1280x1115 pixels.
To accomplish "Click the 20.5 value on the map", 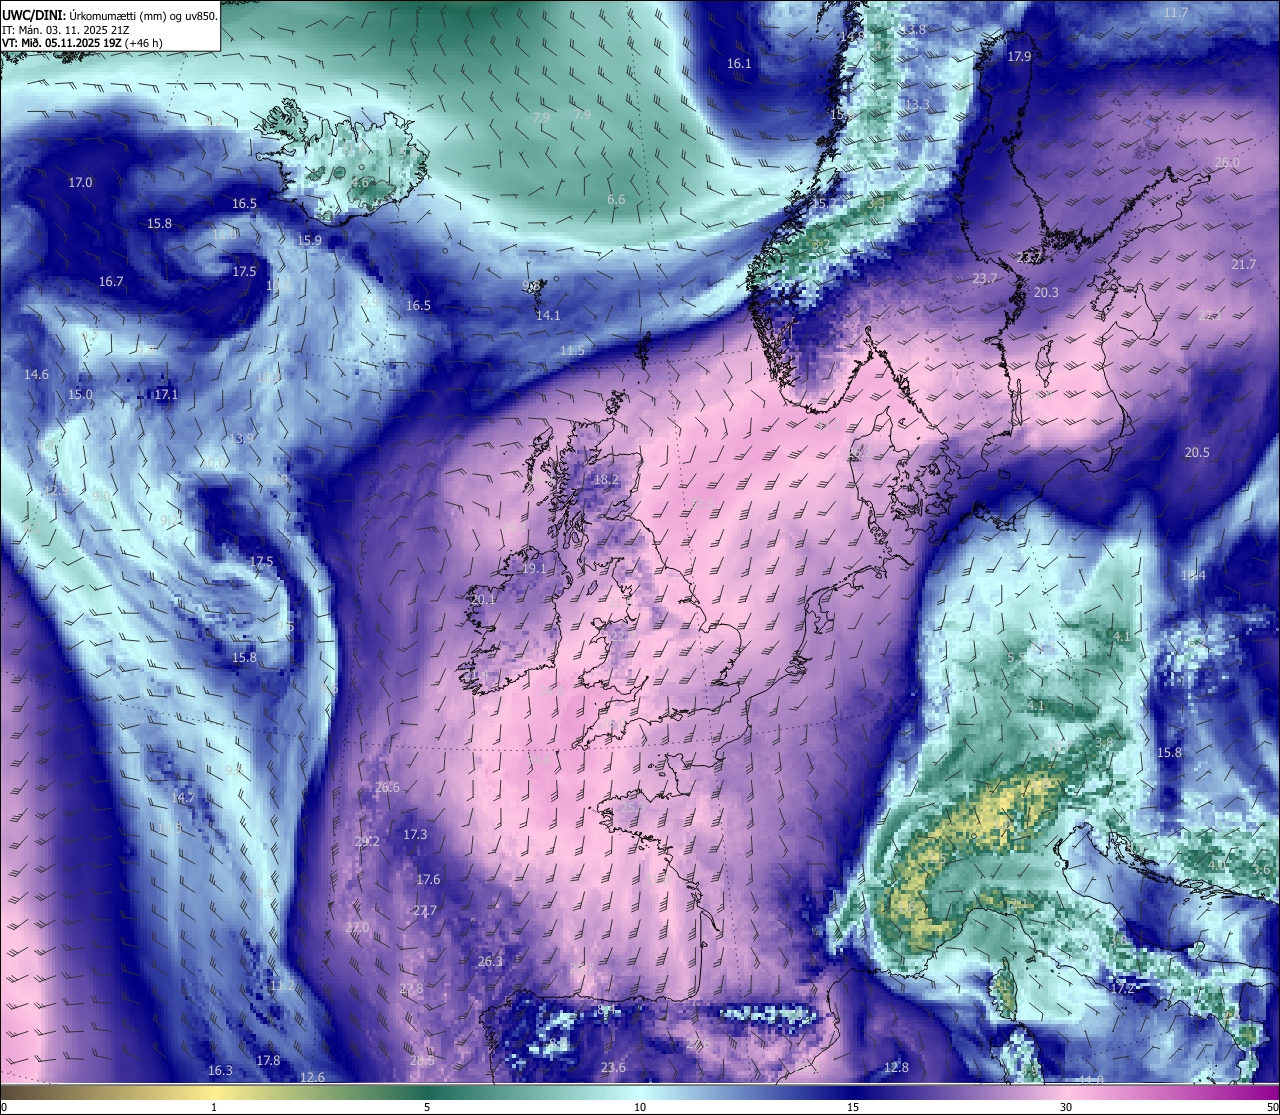I will [1197, 452].
